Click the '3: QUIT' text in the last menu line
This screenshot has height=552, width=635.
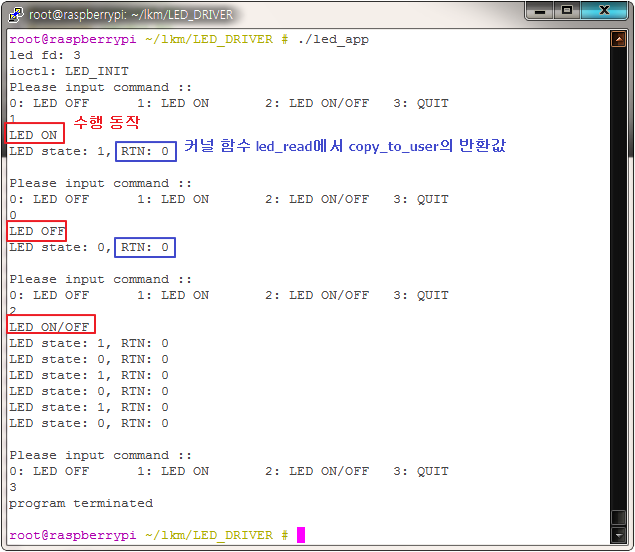point(421,471)
